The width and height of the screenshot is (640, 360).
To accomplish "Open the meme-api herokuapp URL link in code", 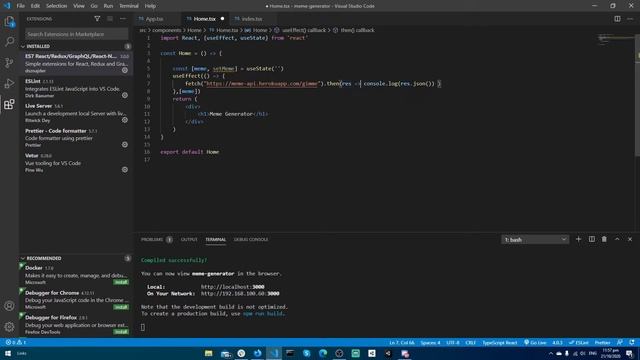I will [262, 84].
